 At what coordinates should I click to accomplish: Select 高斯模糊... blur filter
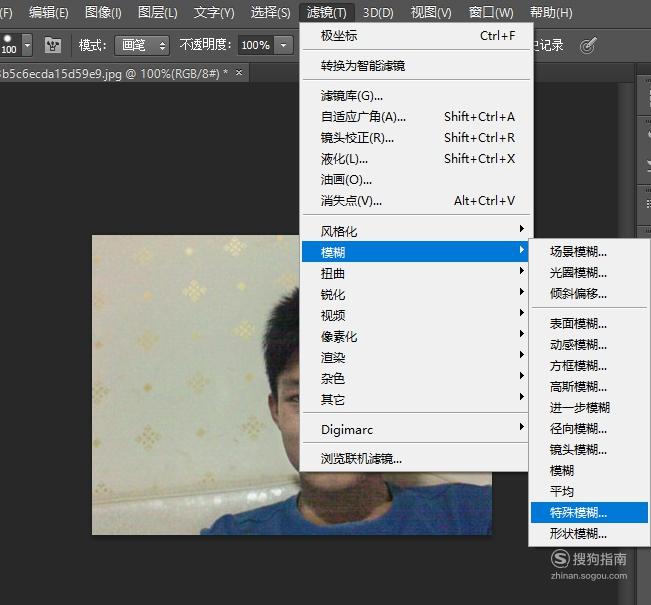[590, 387]
